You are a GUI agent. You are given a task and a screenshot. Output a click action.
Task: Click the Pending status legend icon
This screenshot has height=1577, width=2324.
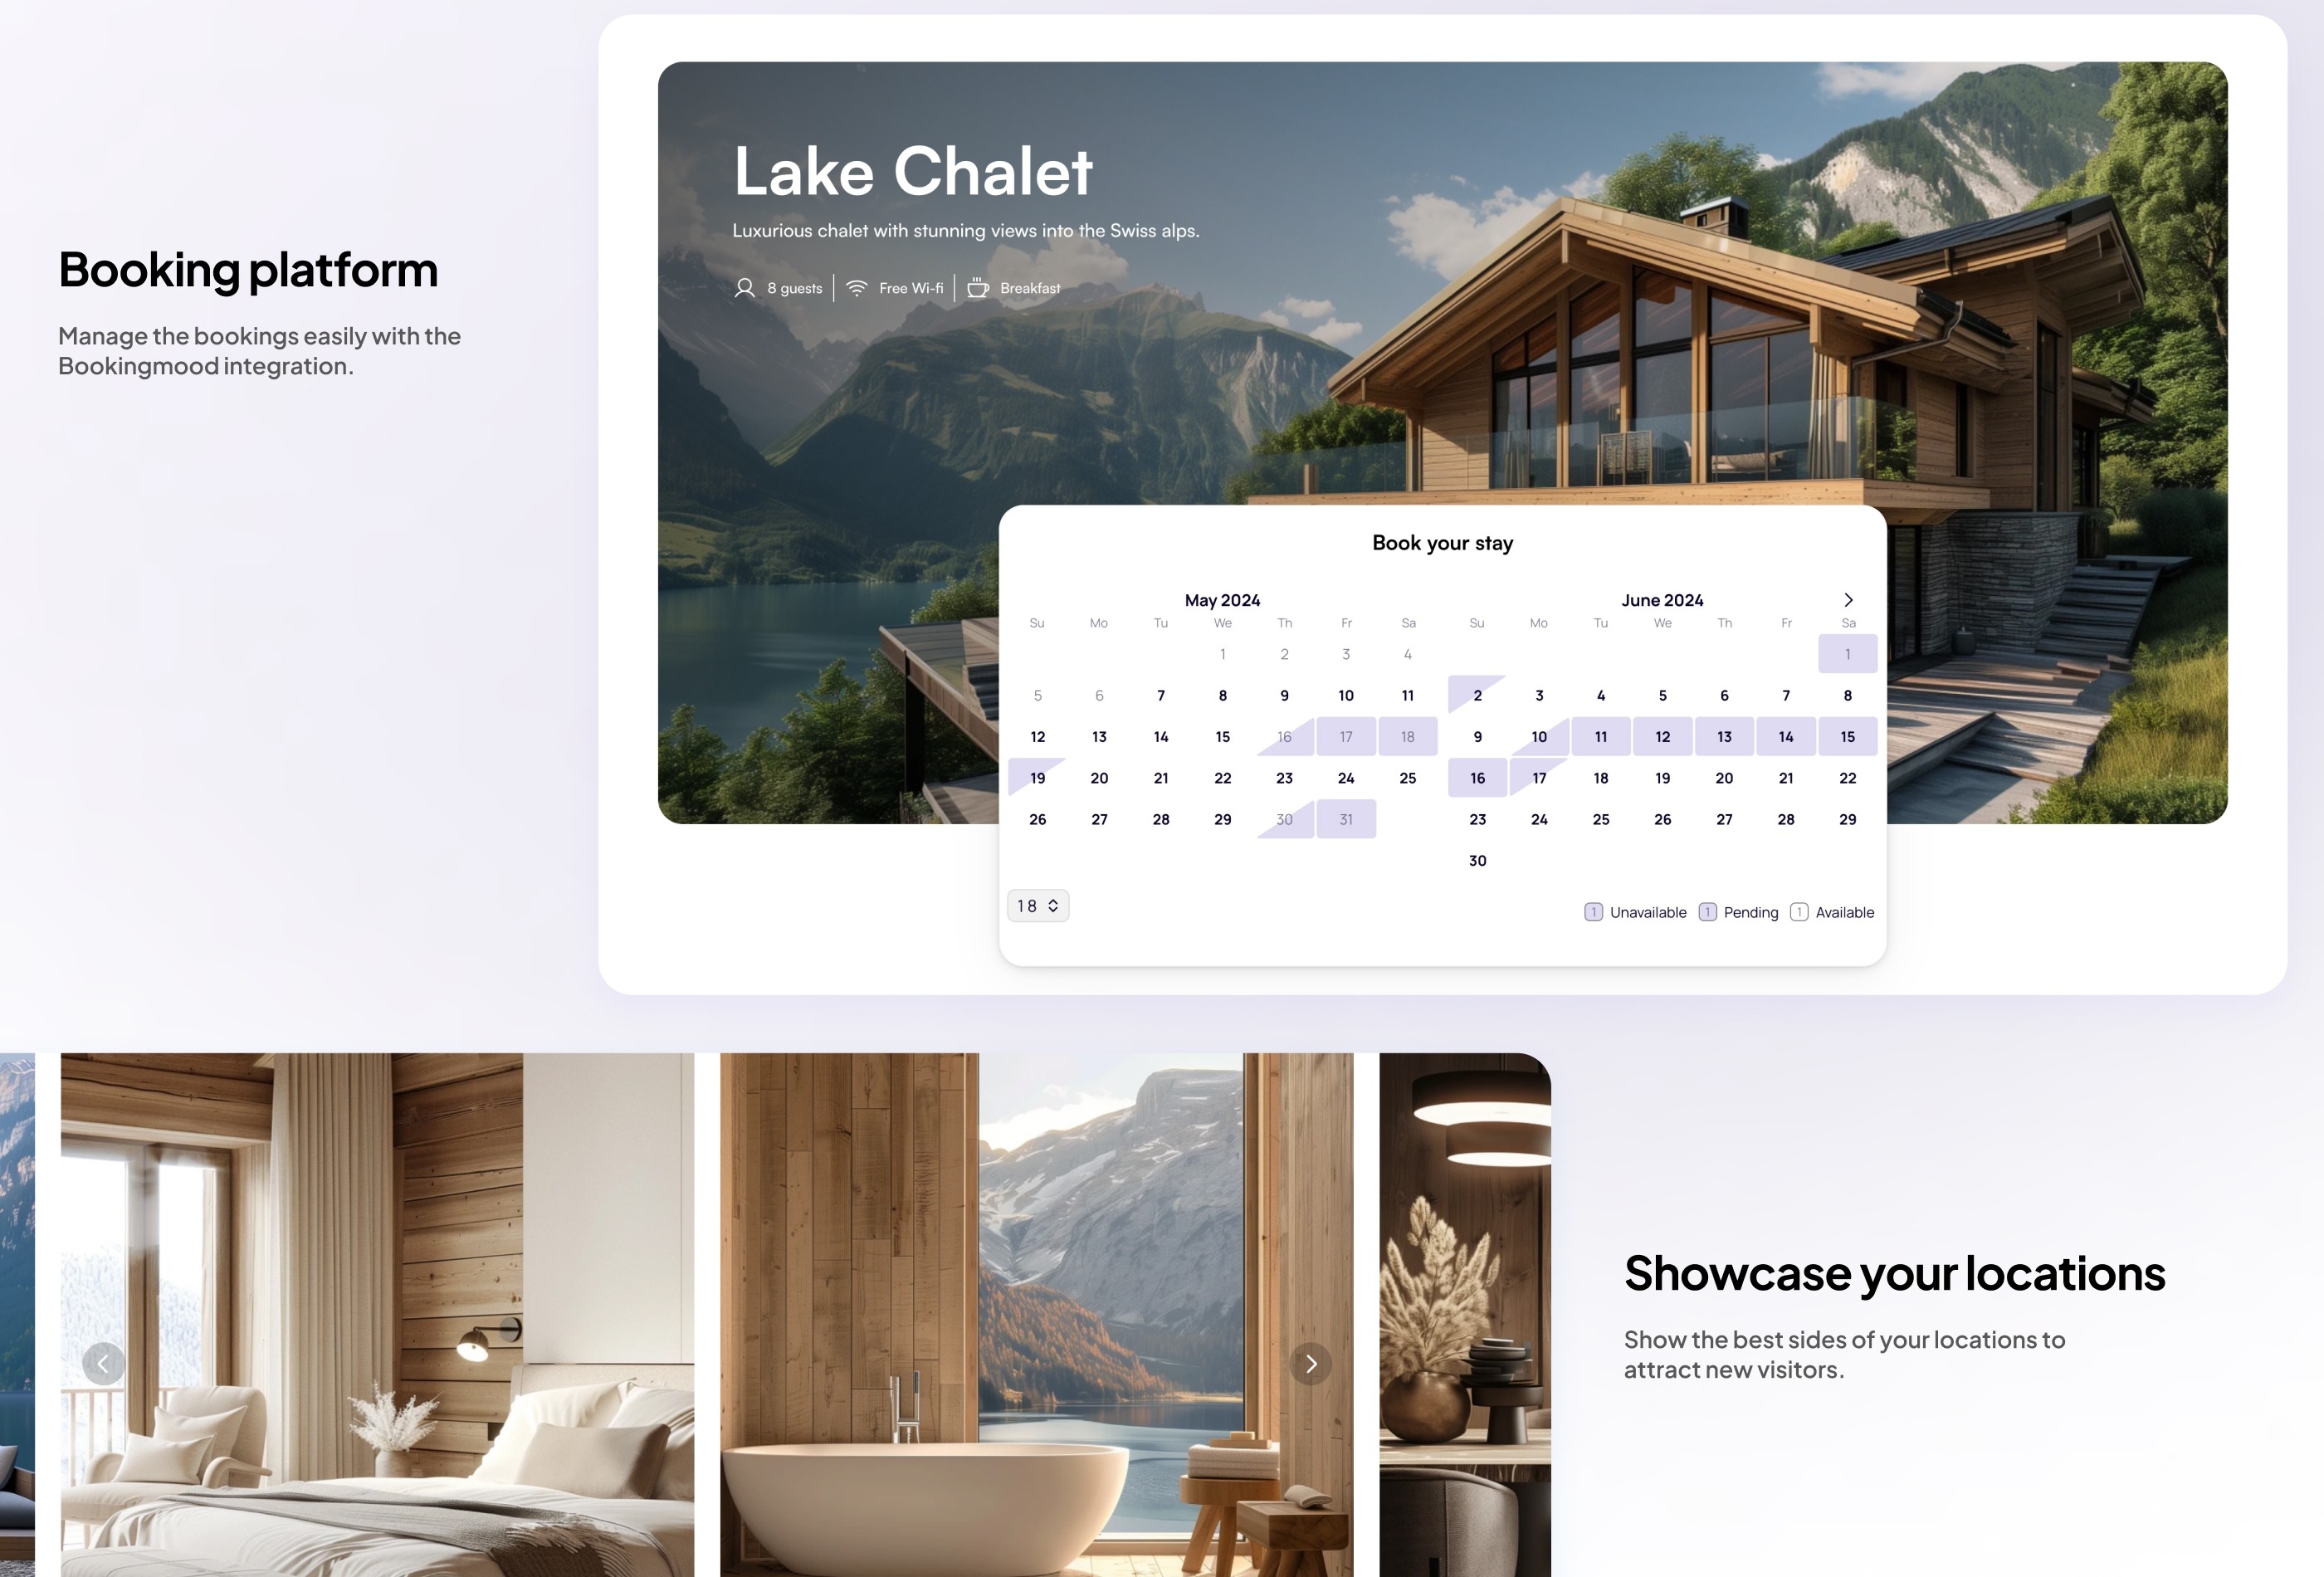point(1708,911)
